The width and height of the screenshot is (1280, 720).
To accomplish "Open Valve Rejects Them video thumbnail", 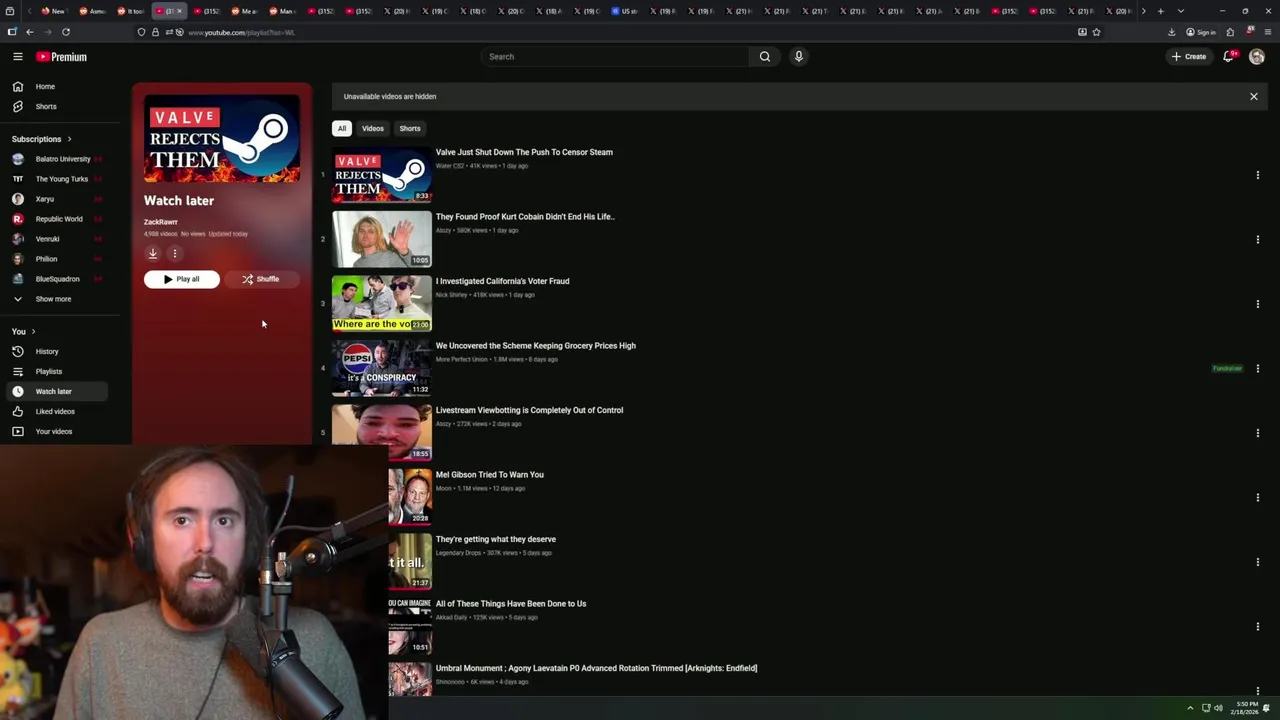I will [382, 175].
